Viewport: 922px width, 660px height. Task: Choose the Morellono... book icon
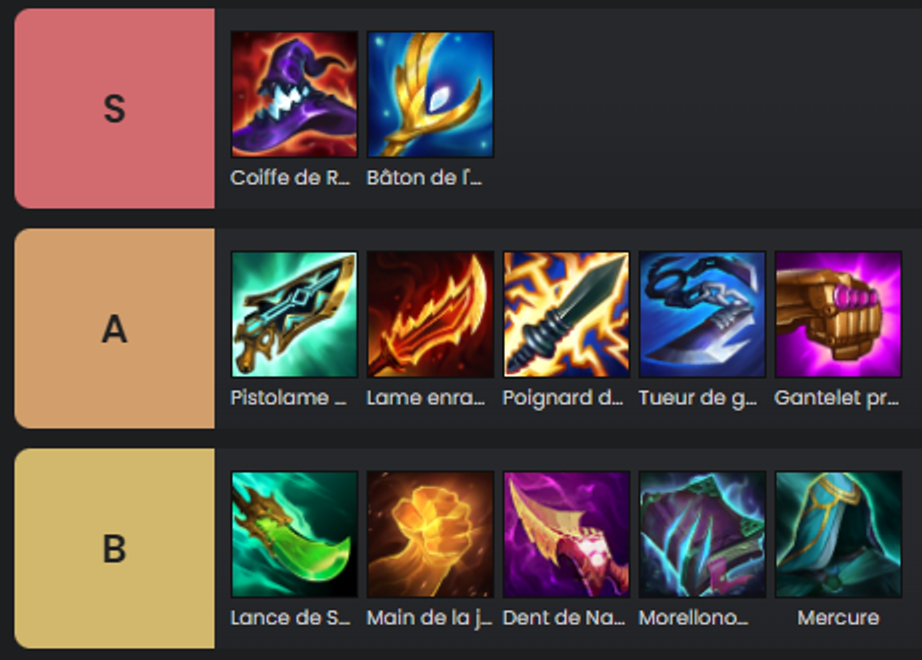(x=702, y=534)
